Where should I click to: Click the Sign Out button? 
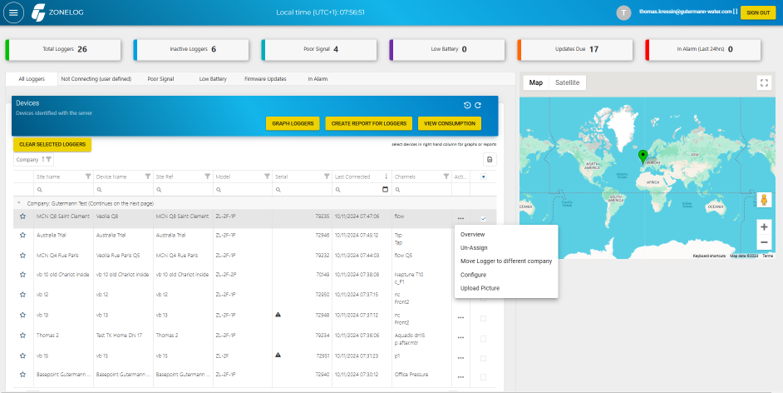coord(758,13)
